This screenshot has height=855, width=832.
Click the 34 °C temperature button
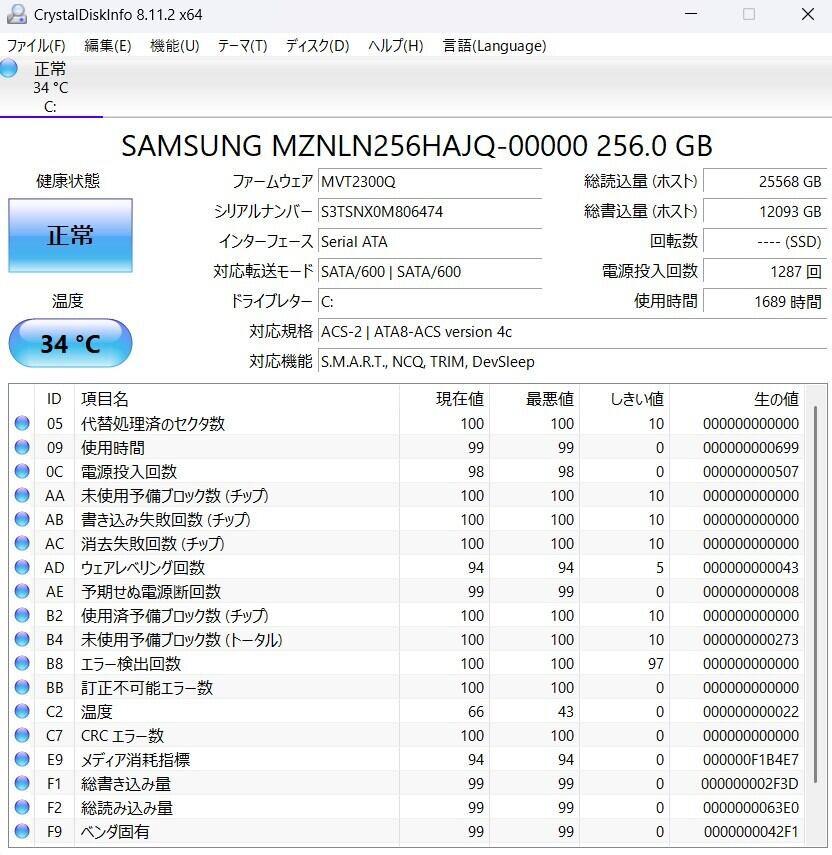pyautogui.click(x=70, y=344)
